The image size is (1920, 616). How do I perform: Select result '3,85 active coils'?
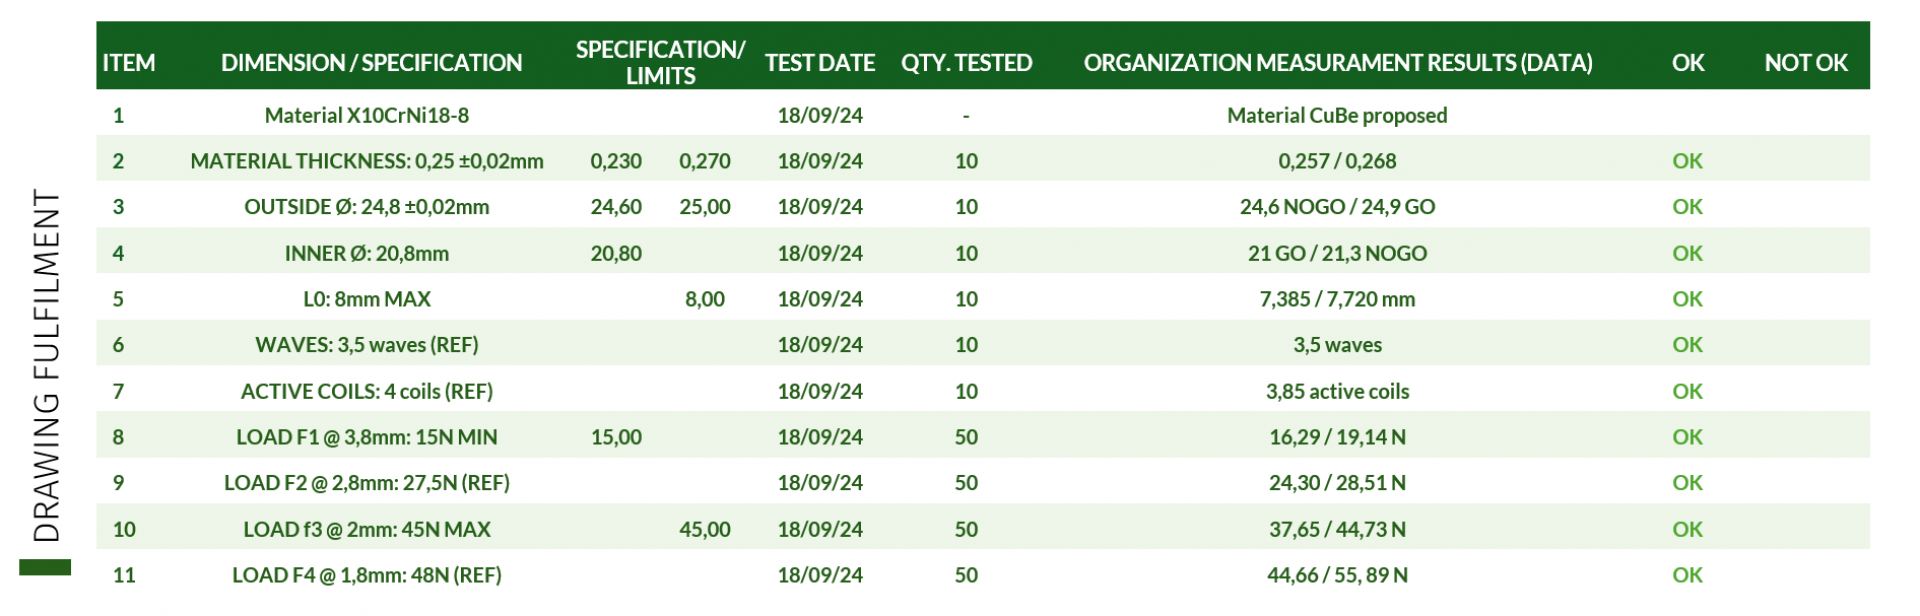(x=1337, y=391)
